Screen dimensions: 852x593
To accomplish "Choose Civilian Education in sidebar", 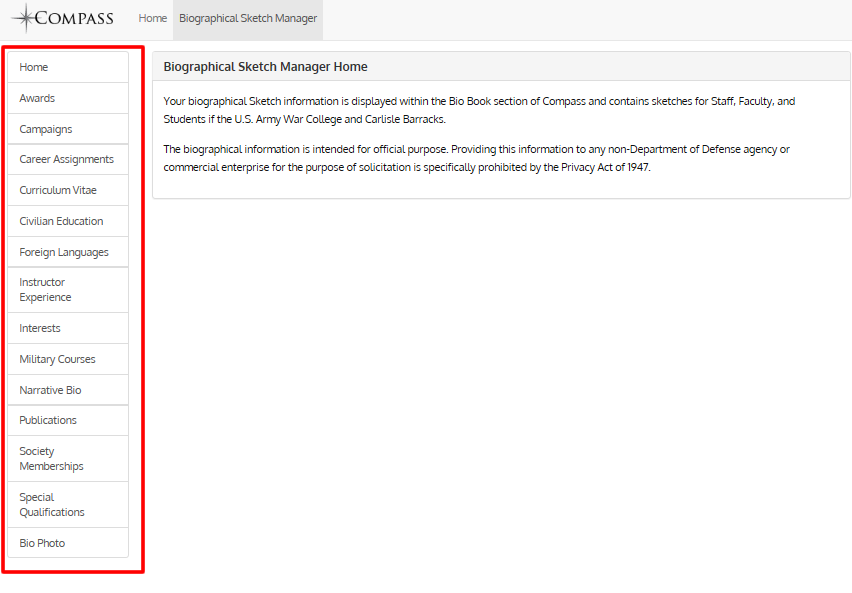I will click(x=68, y=221).
